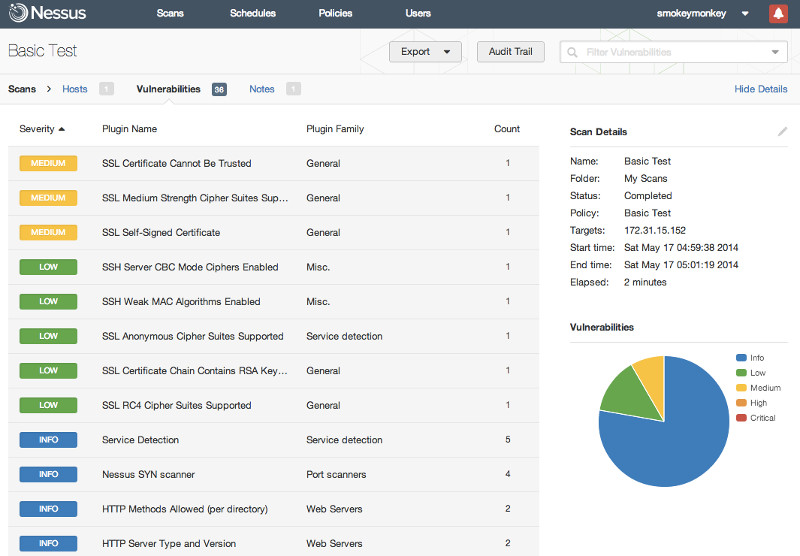Viewport: 800px width, 556px height.
Task: Click the Audit Trail button
Action: click(x=511, y=52)
